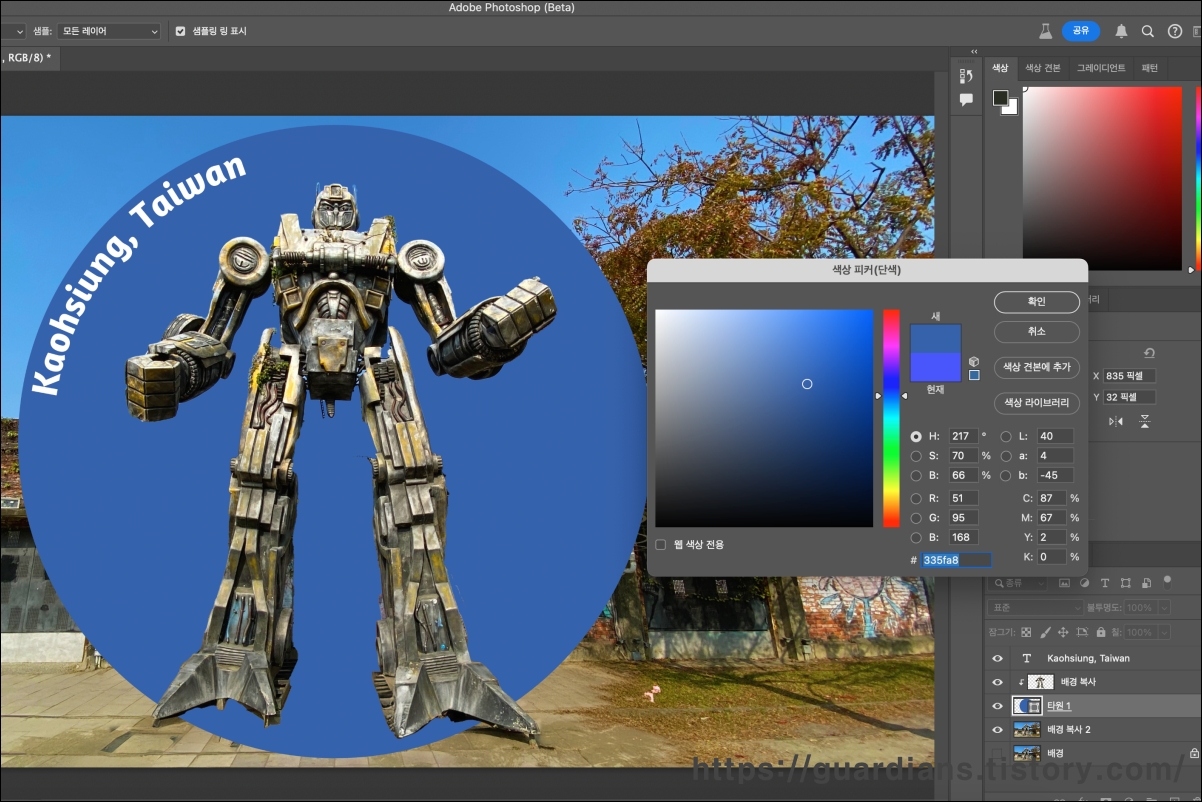Open the 샘플 모든 레이어 dropdown
The image size is (1202, 802).
point(109,31)
